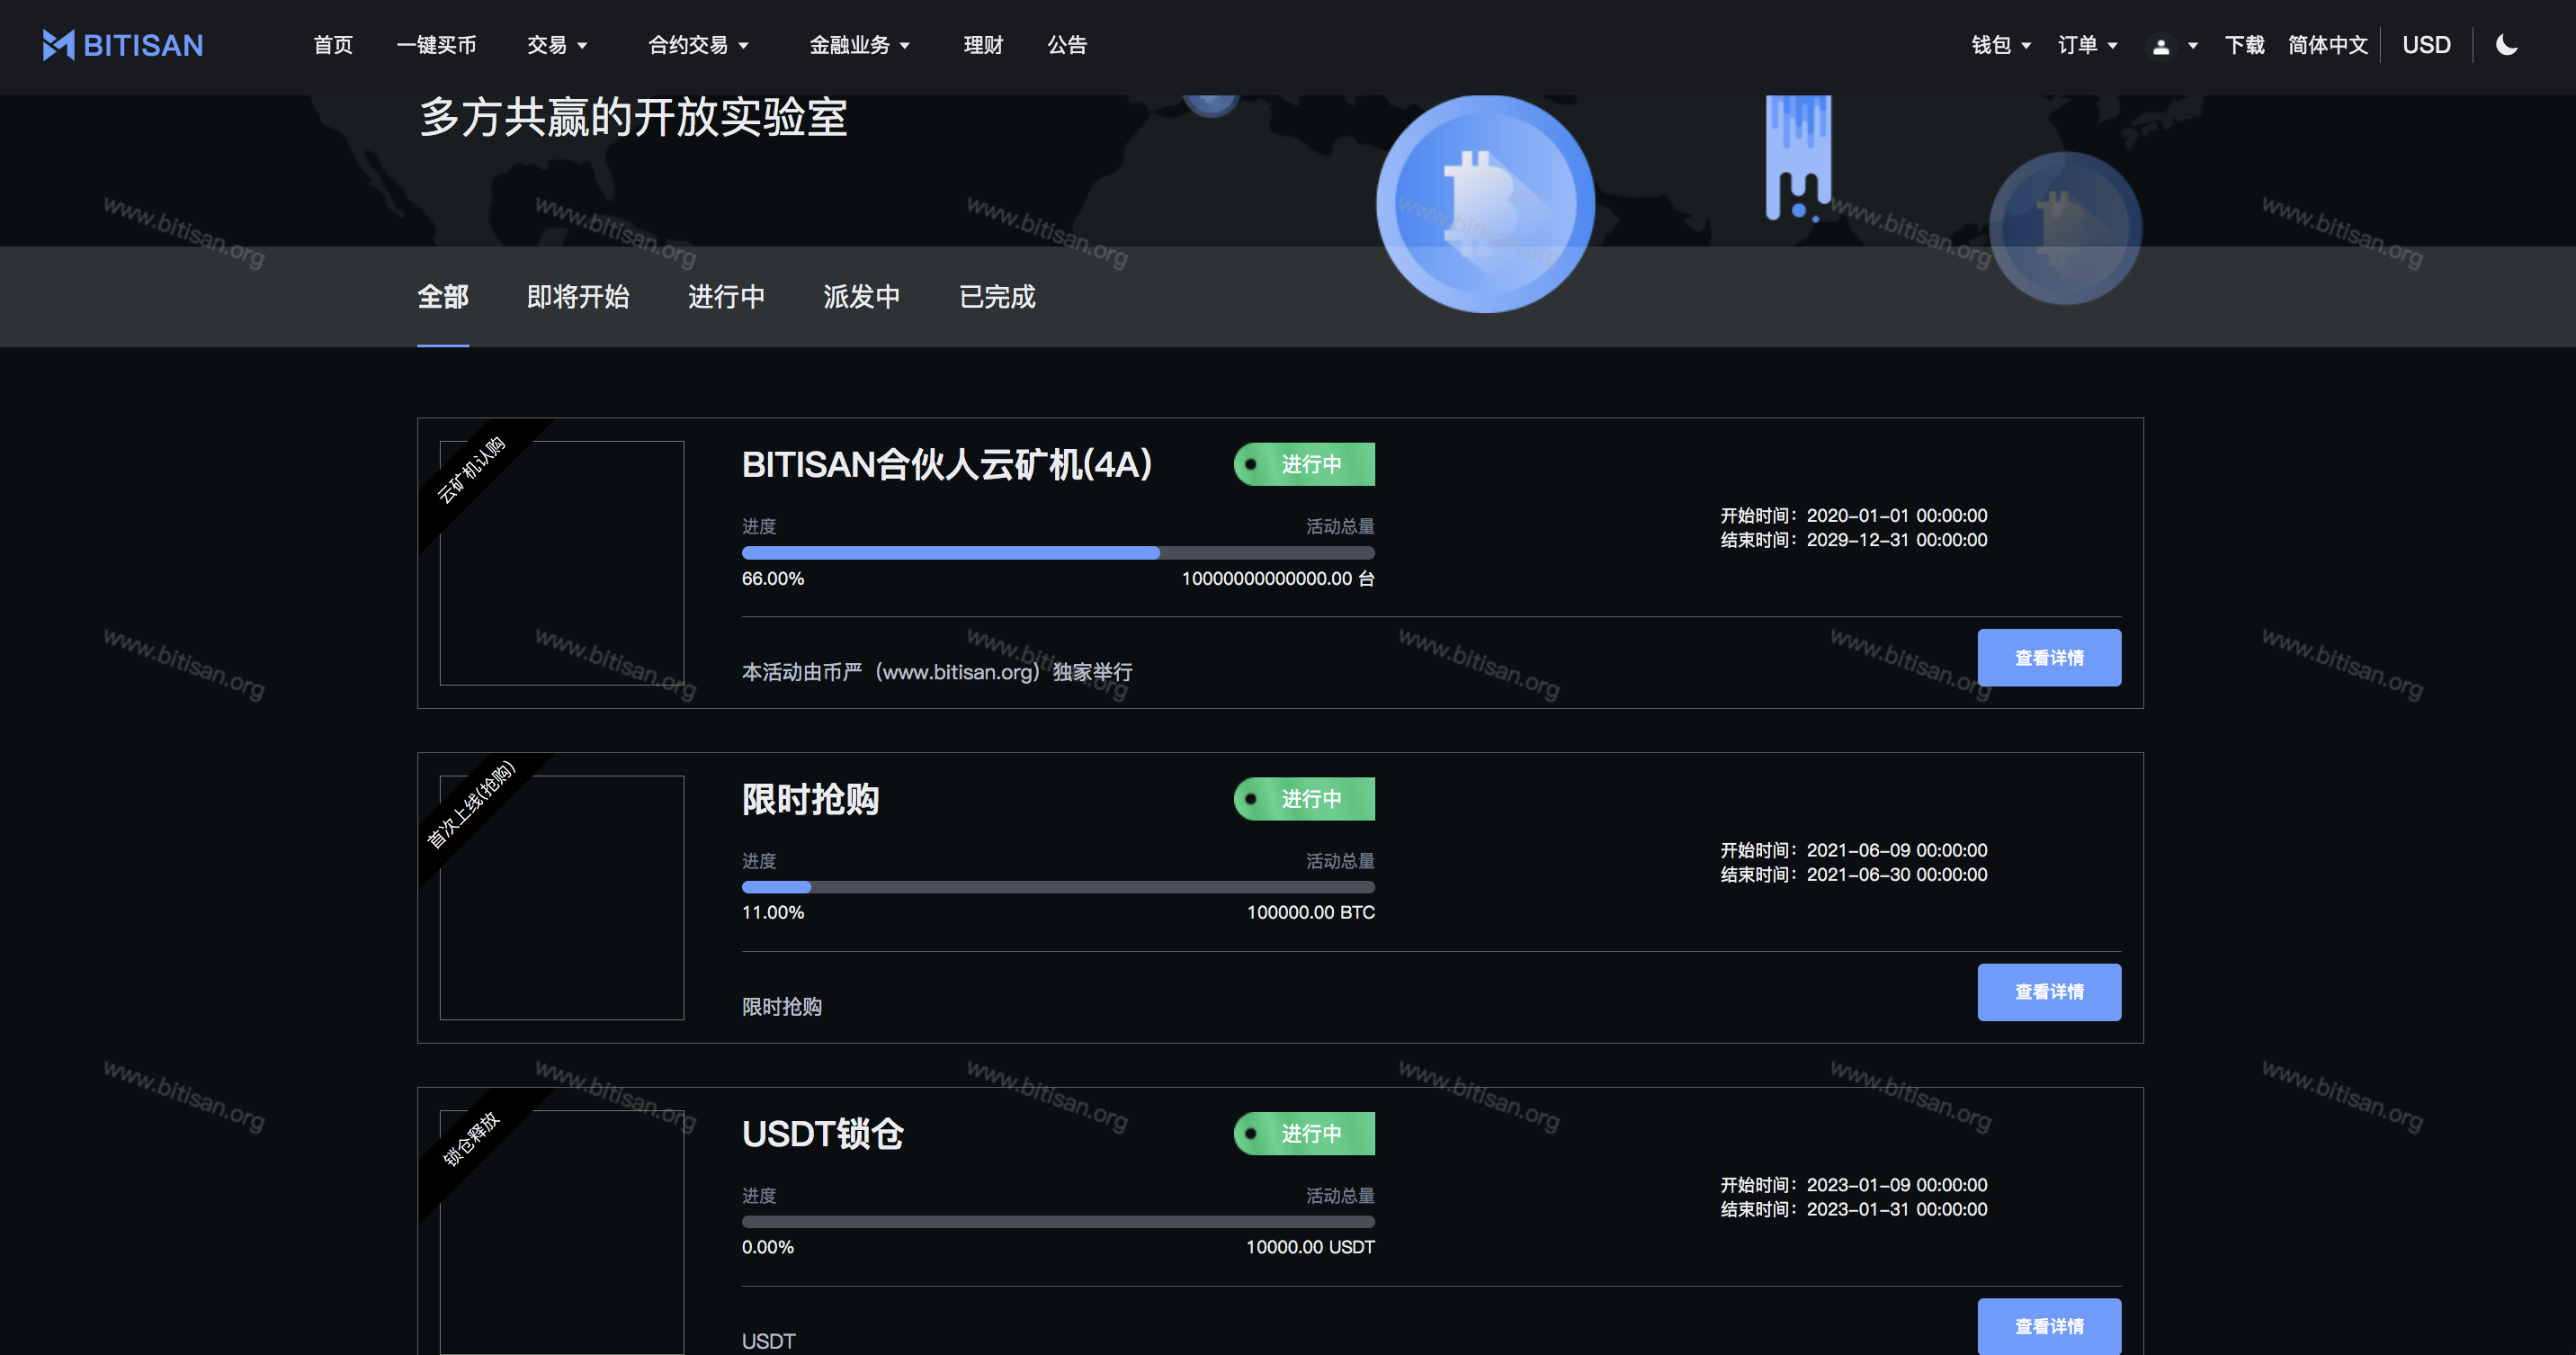2576x1355 pixels.
Task: Select the USD currency option
Action: coord(2426,45)
